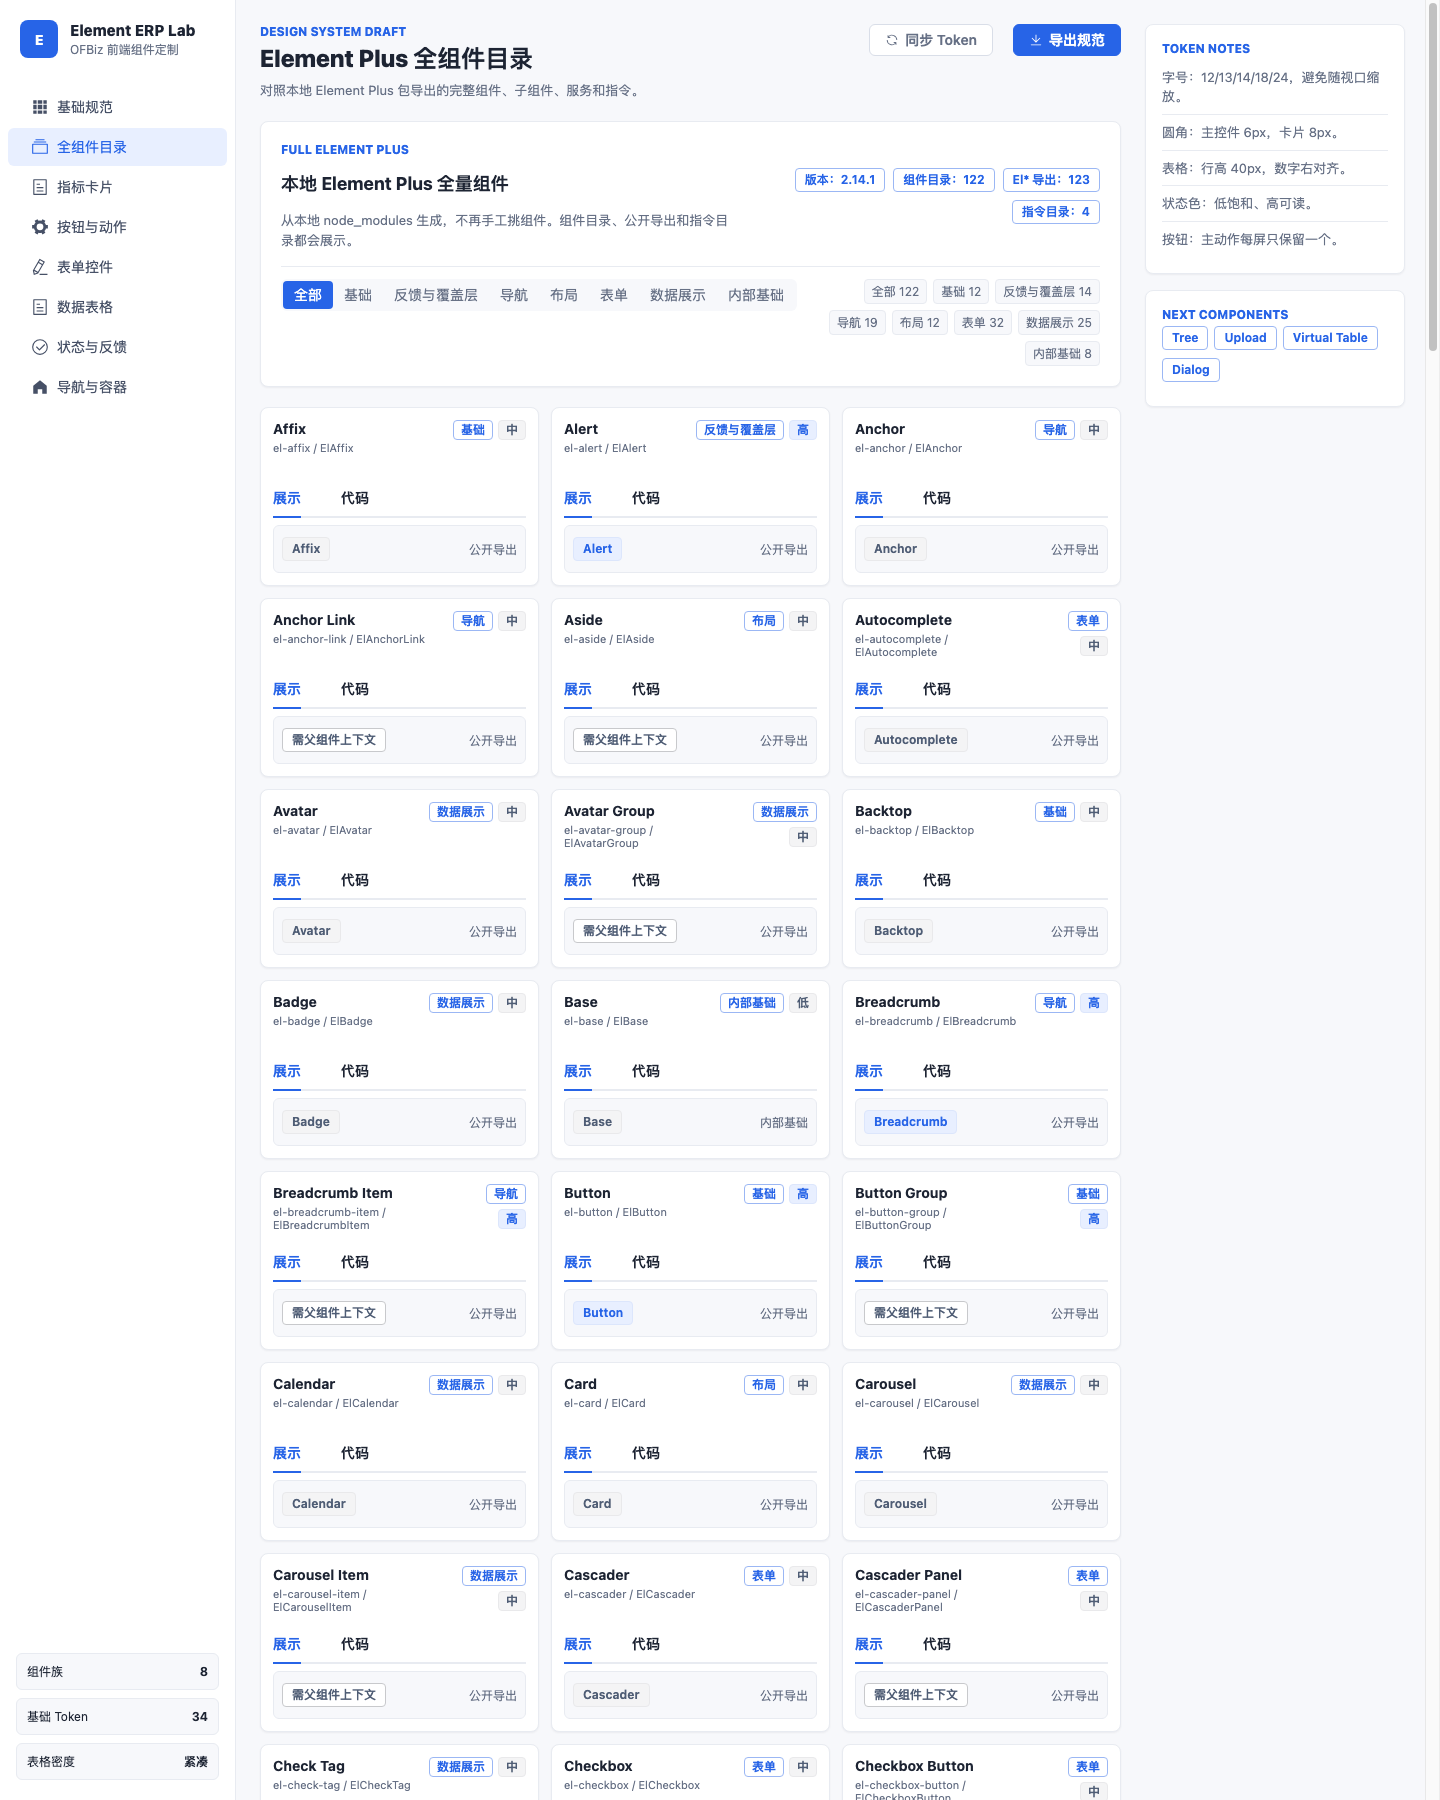Click the Dialog tag
This screenshot has width=1440, height=1800.
click(x=1191, y=370)
